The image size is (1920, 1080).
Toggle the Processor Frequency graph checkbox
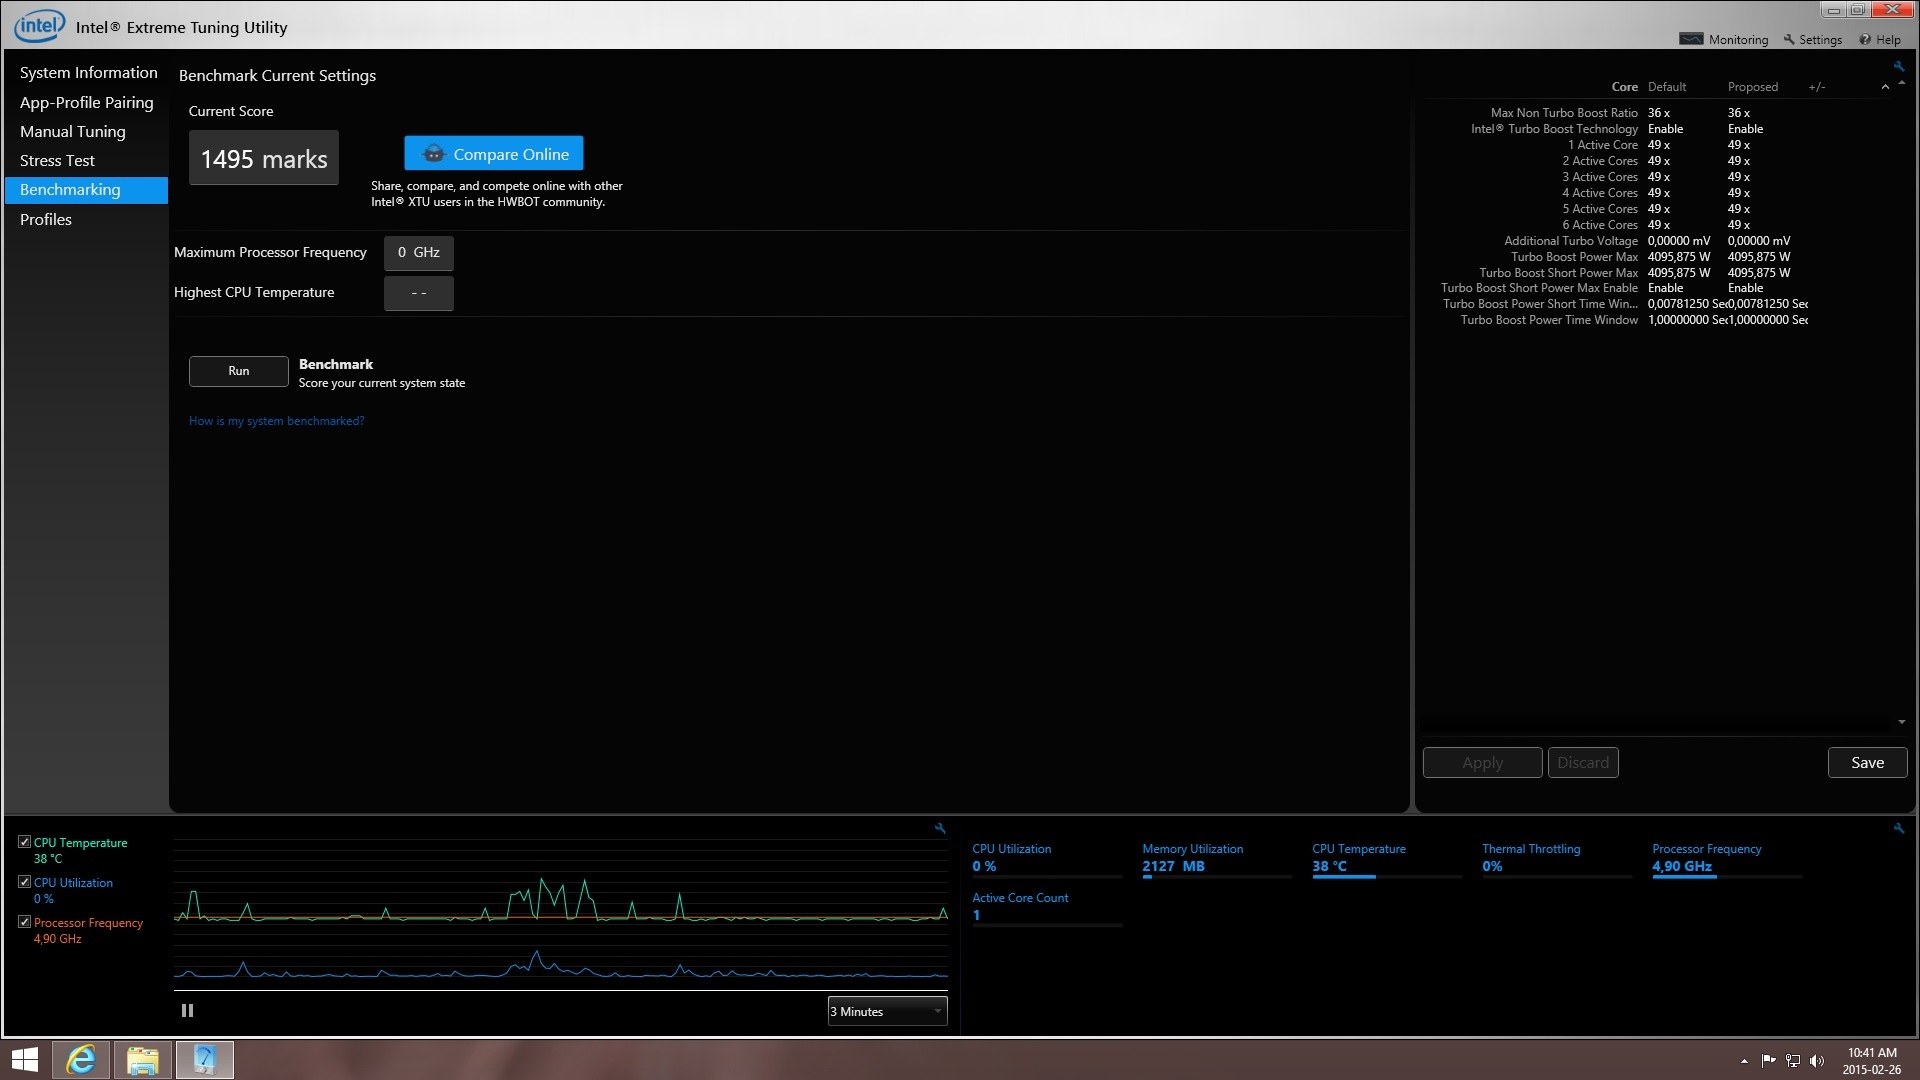coord(25,922)
